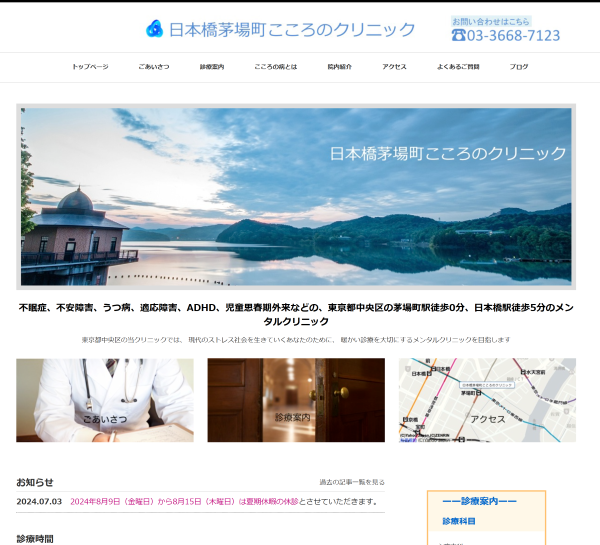Open the pink summer holiday closure notice link
Image resolution: width=600 pixels, height=545 pixels.
tap(184, 501)
